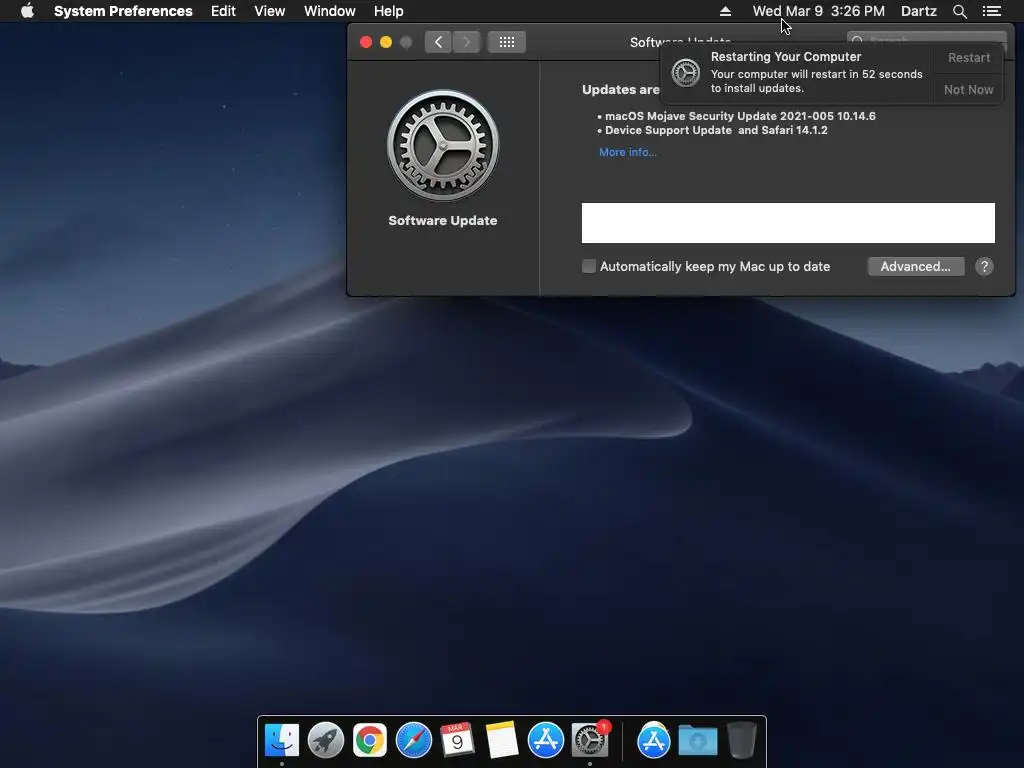Launch Safari from the Dock
Viewport: 1024px width, 768px height.
(x=413, y=740)
